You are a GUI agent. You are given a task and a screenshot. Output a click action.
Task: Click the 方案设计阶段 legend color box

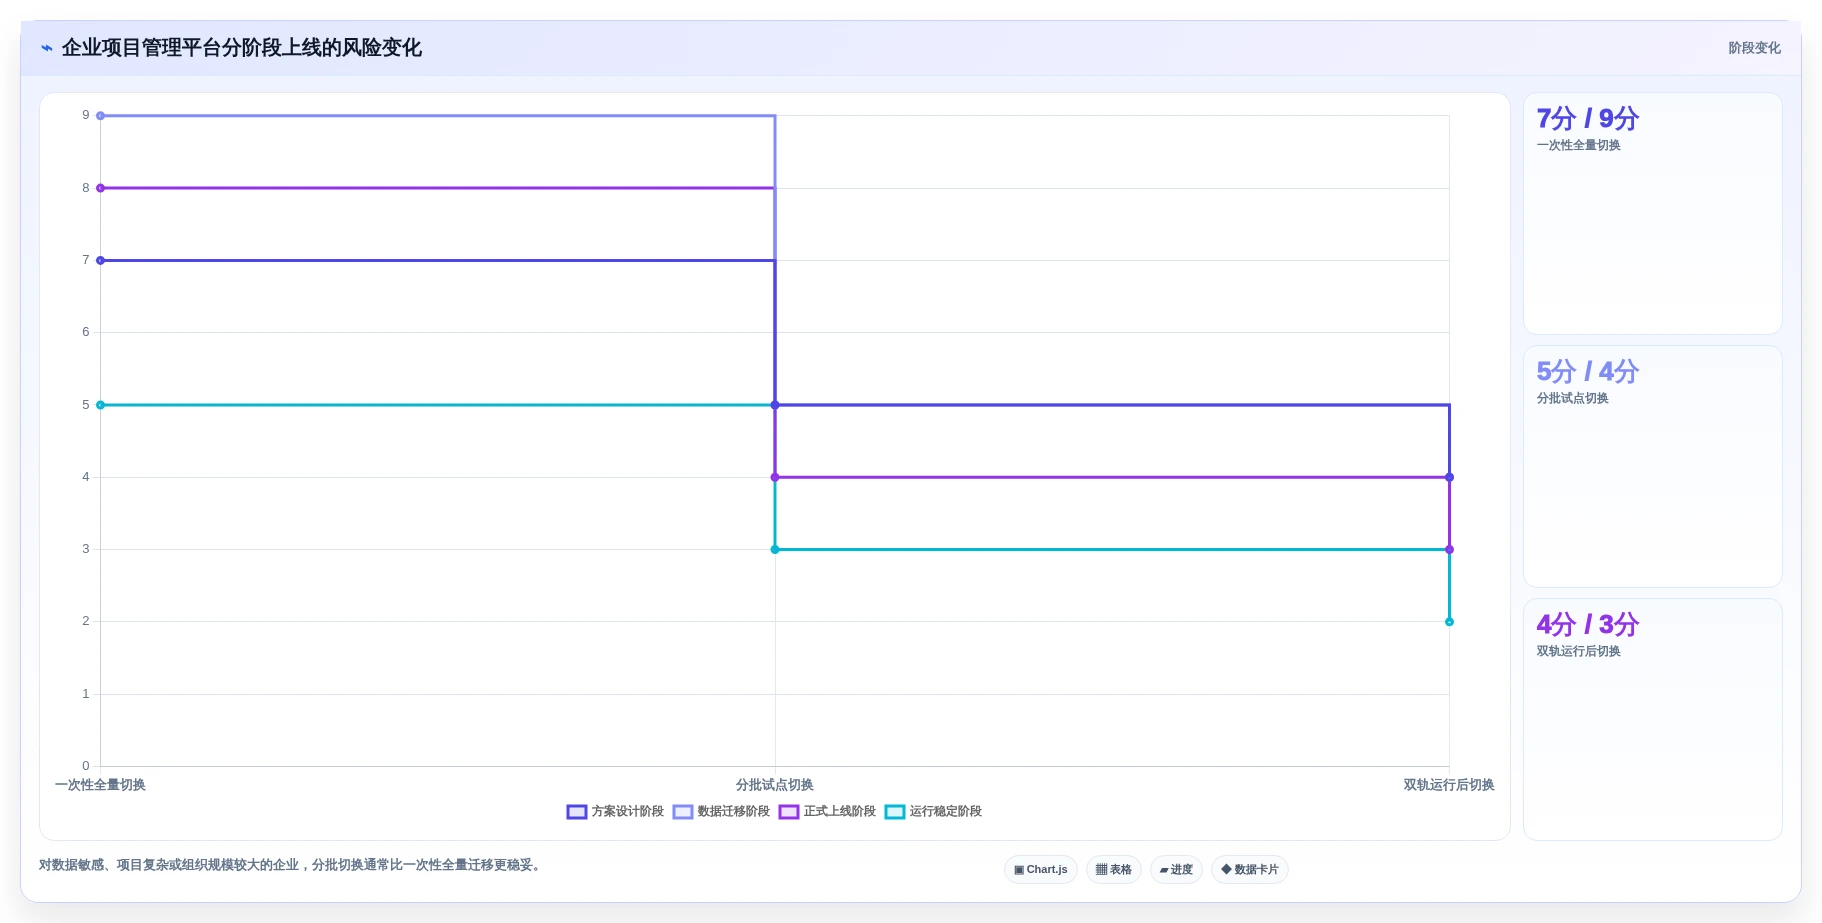(576, 812)
